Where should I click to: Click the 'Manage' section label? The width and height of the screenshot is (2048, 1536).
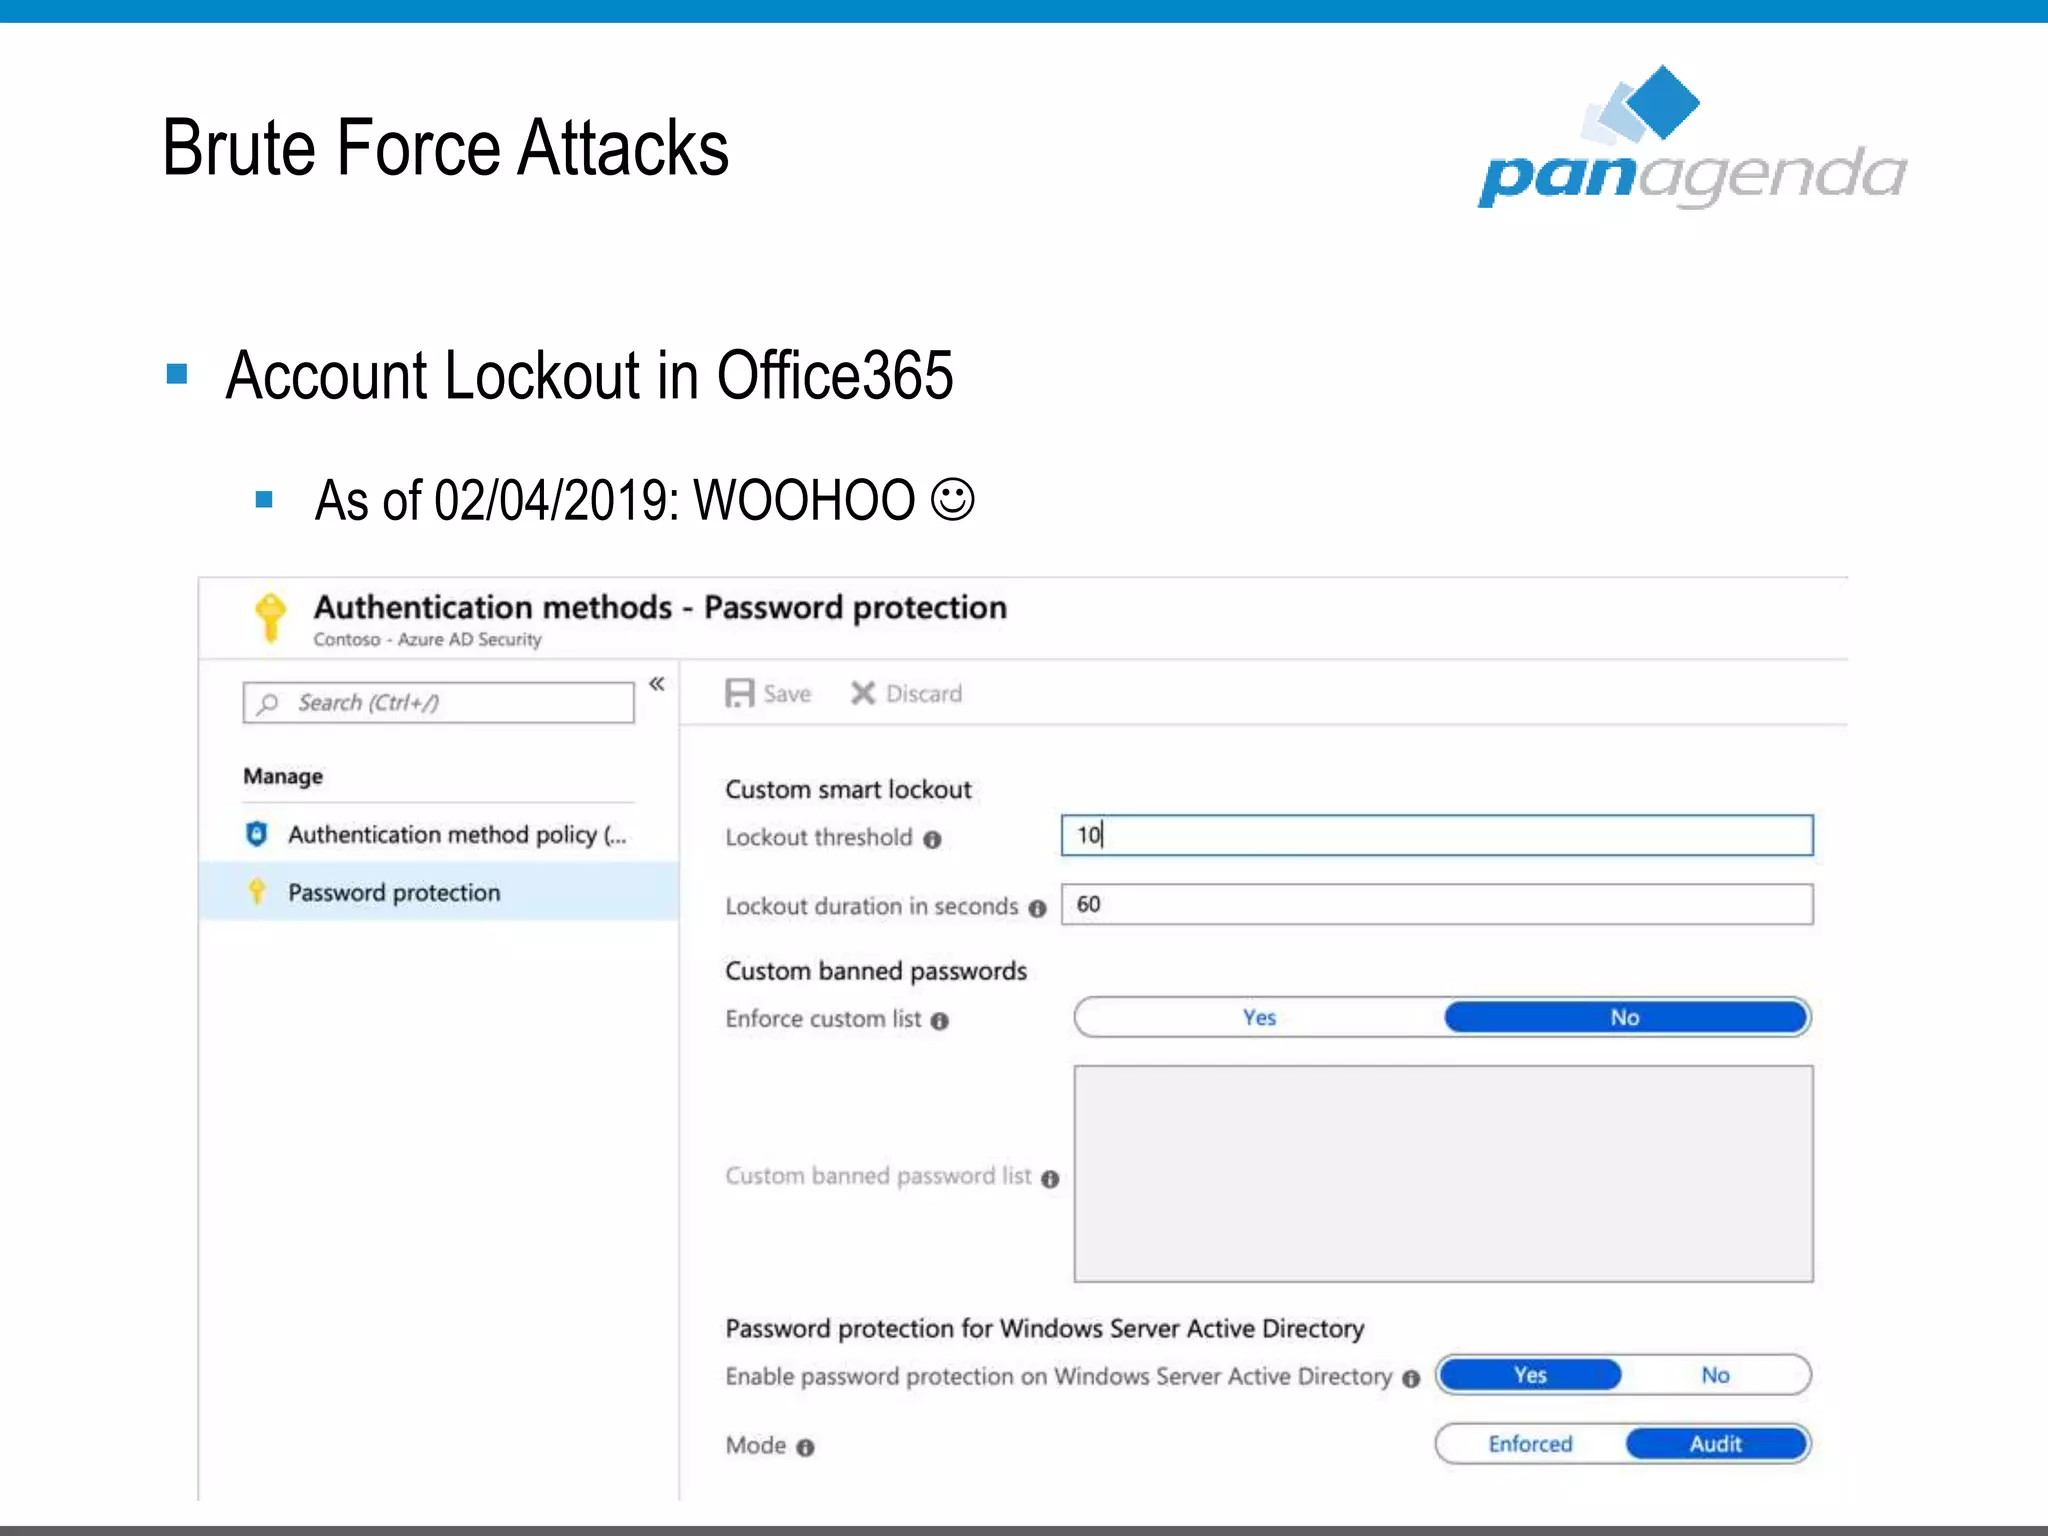tap(283, 777)
